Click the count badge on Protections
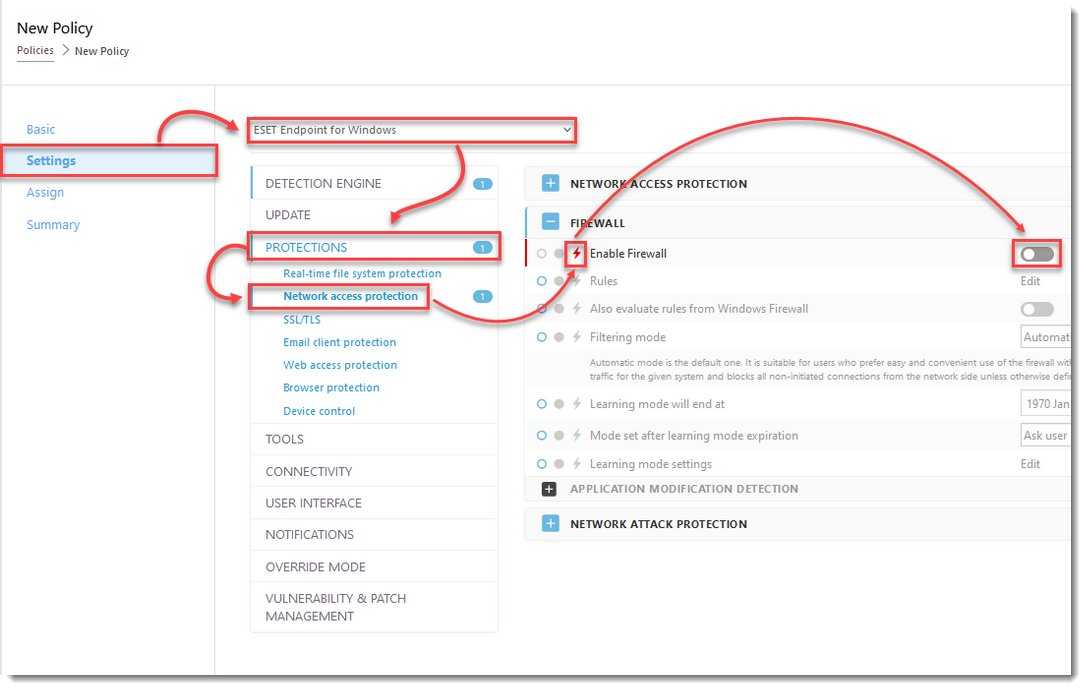The image size is (1086, 690). pos(482,247)
